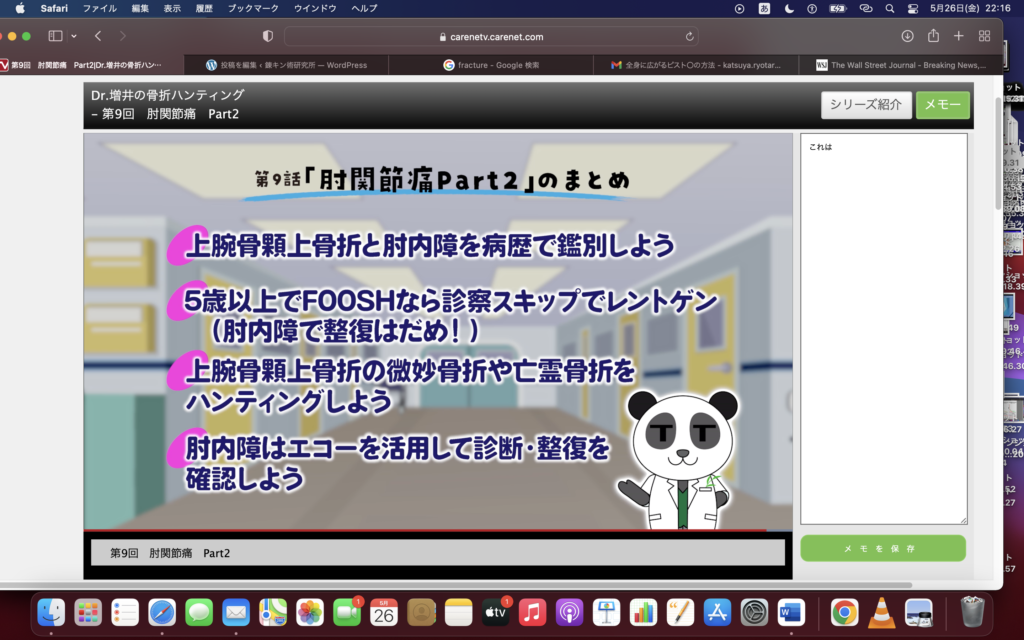Open the Wall Street Journal tab

(900, 65)
